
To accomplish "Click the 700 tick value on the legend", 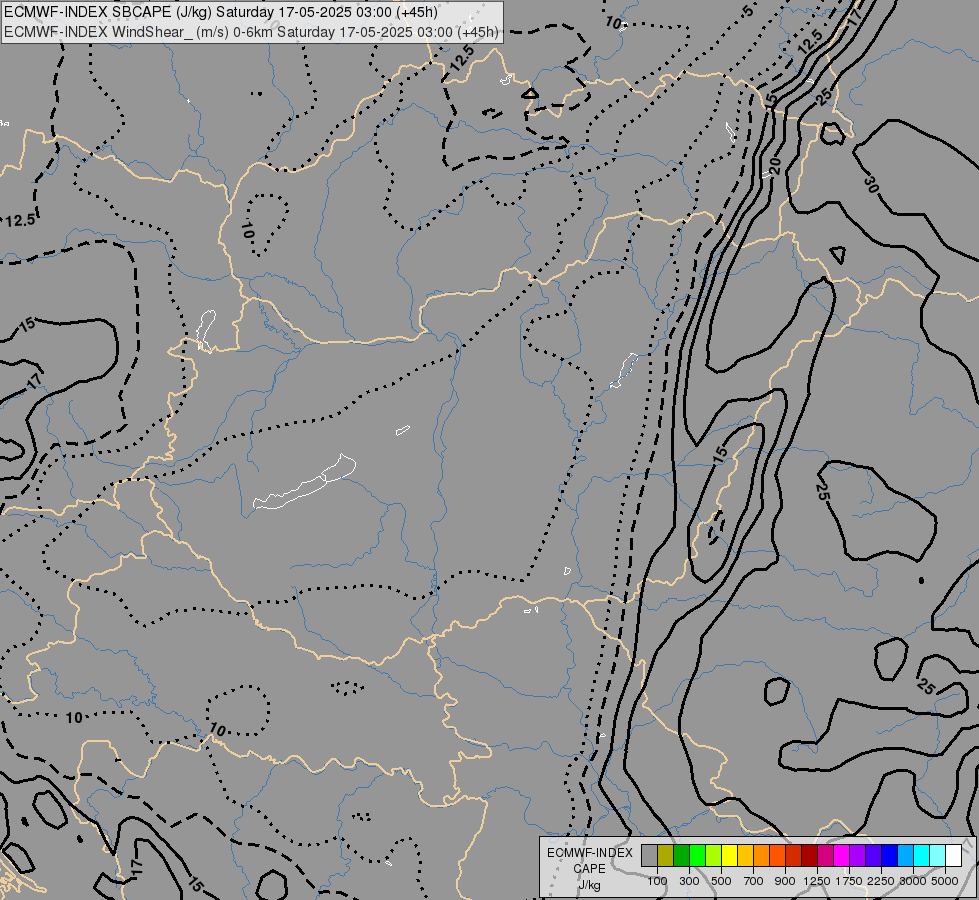I will [754, 881].
